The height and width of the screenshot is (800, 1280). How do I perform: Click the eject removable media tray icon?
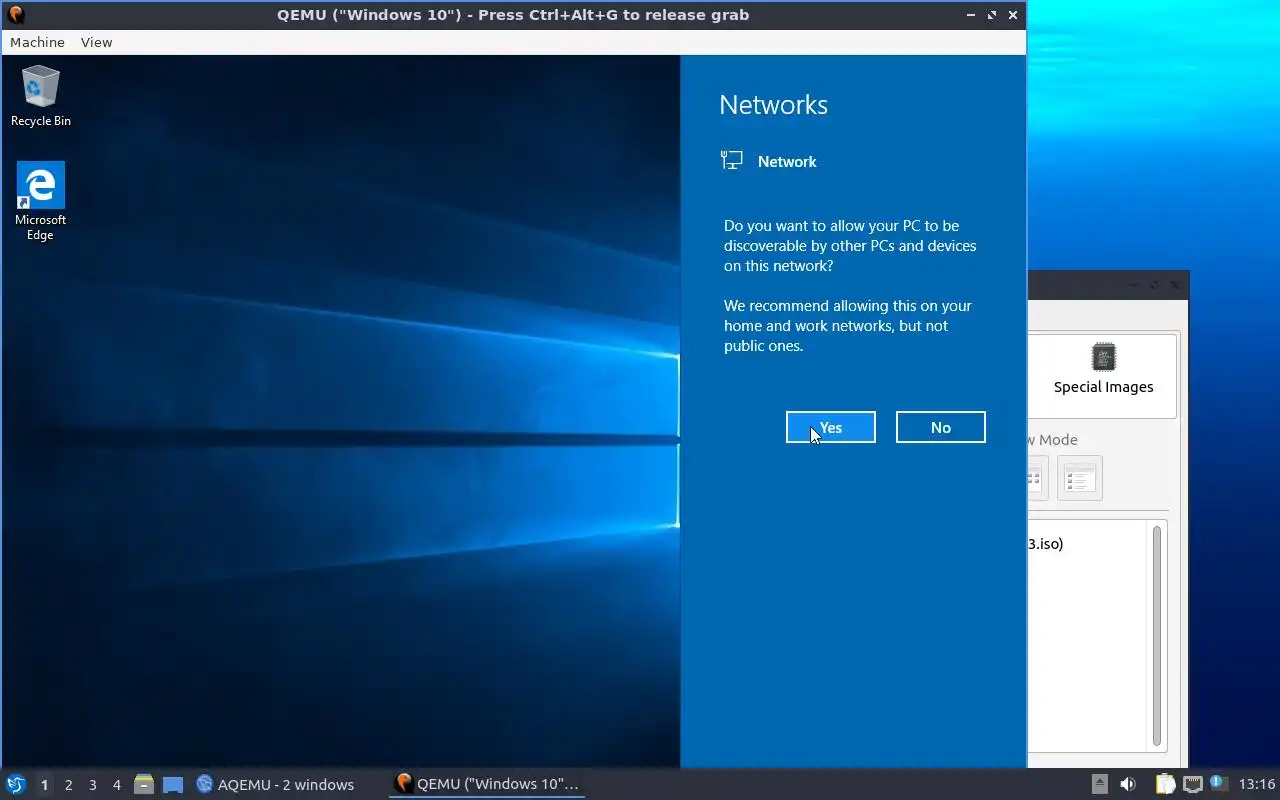pyautogui.click(x=1099, y=784)
